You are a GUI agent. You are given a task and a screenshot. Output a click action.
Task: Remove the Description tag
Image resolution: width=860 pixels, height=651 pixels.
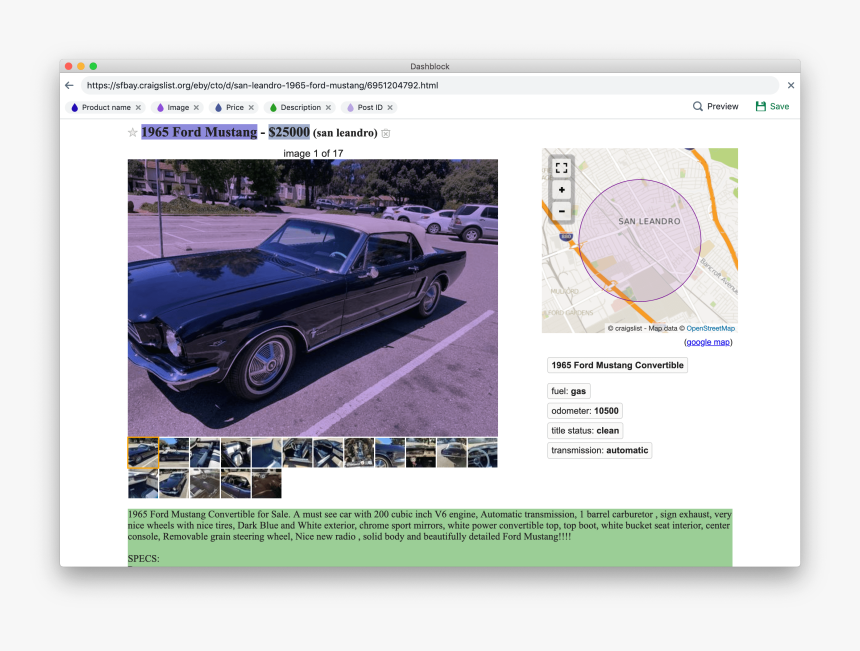click(329, 107)
